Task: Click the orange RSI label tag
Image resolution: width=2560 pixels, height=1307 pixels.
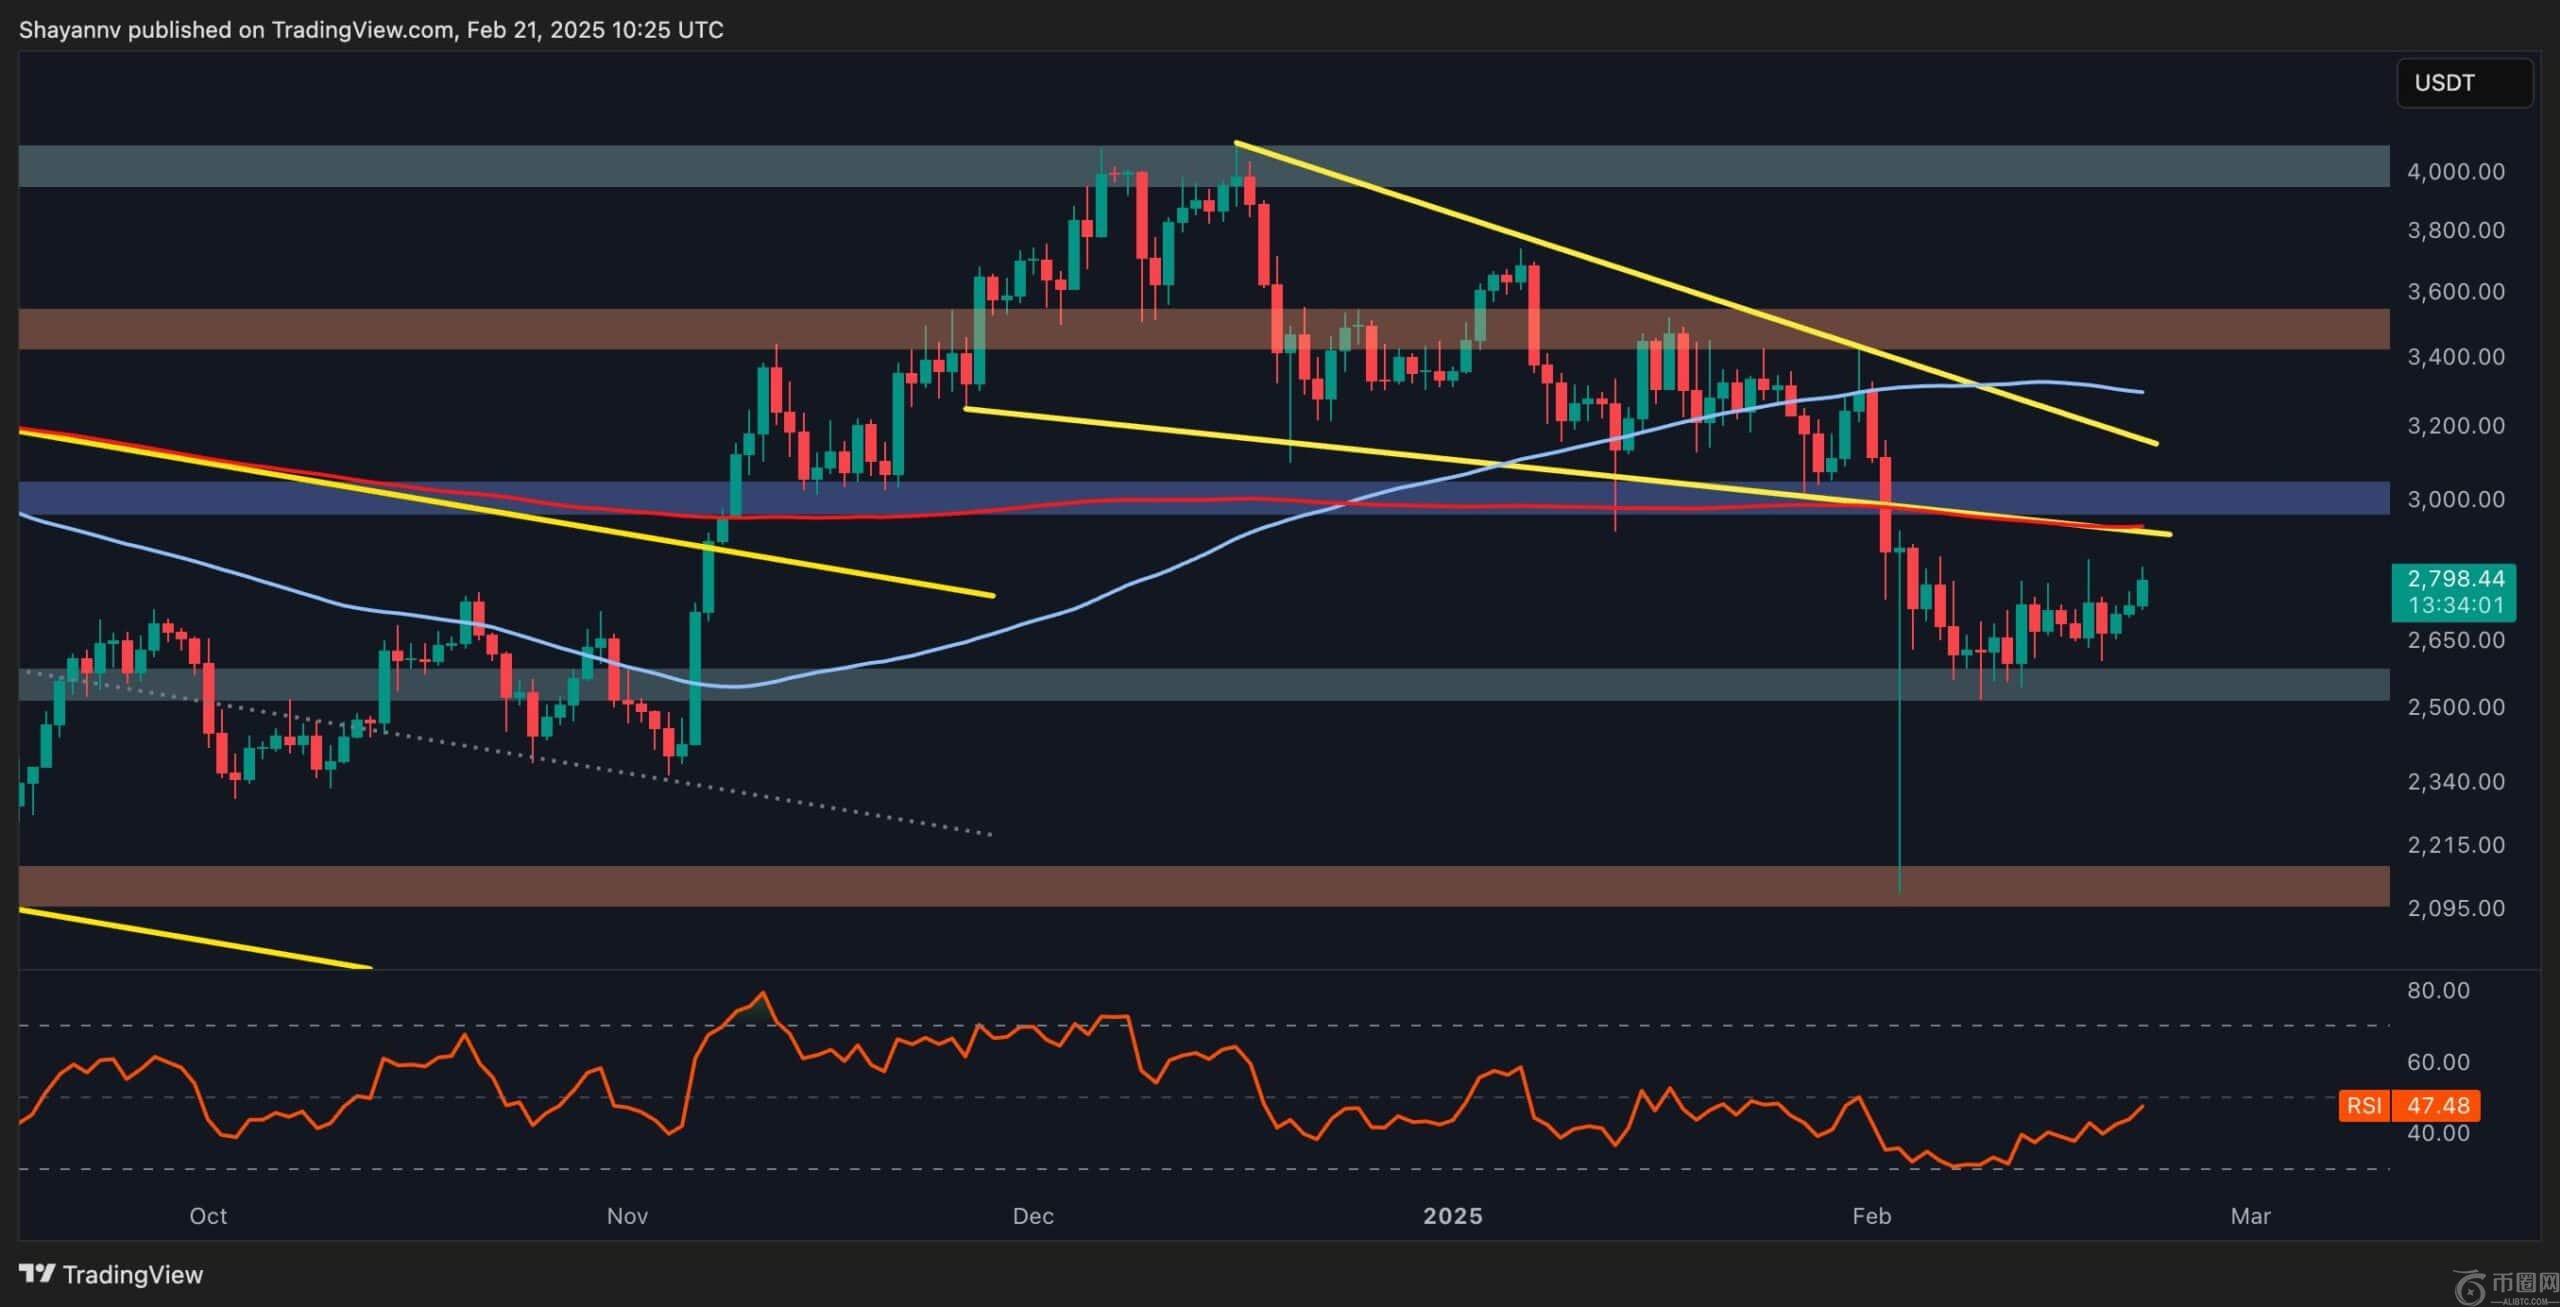Action: click(2364, 1106)
